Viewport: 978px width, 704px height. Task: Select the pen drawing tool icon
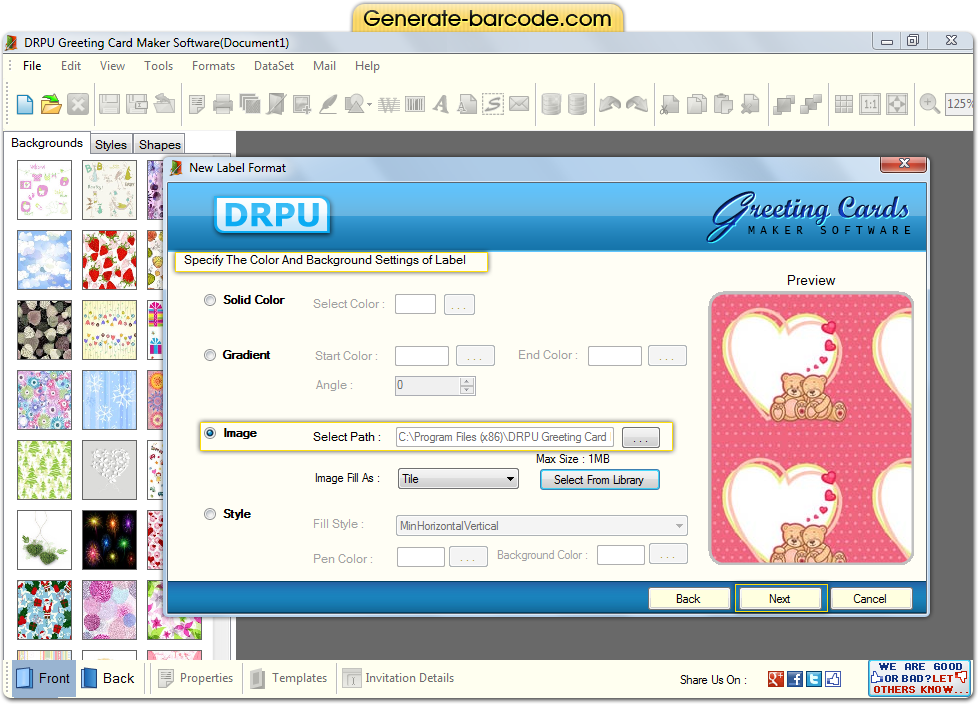click(x=328, y=104)
